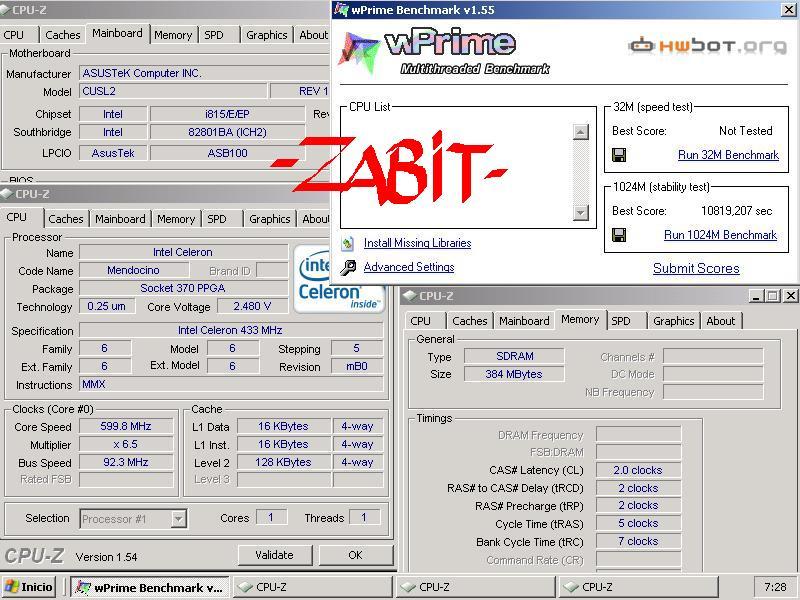Minimize the CPU-Z Memory window
This screenshot has width=800, height=600.
(757, 295)
